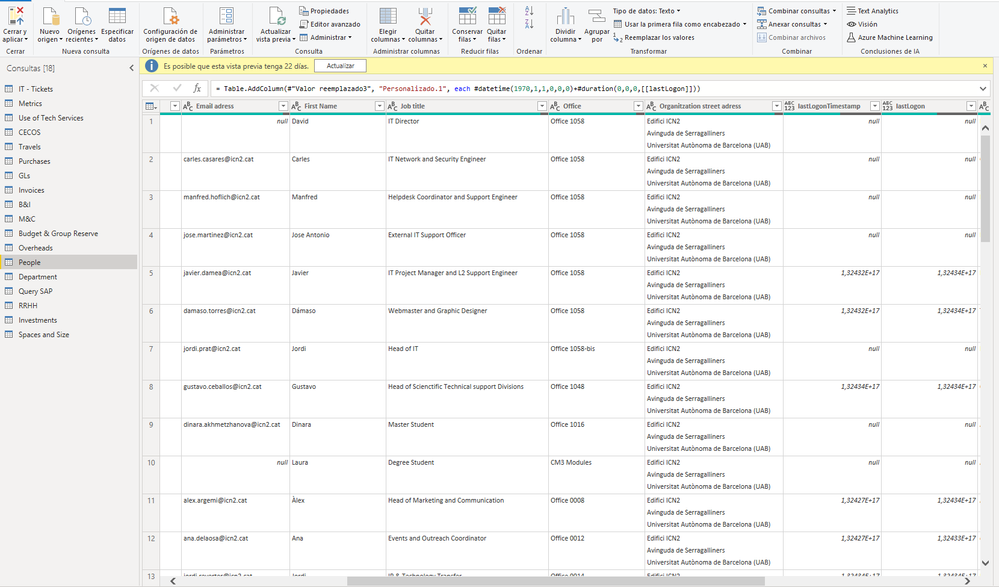Open the Editor avanzado
Image resolution: width=999 pixels, height=587 pixels.
329,24
